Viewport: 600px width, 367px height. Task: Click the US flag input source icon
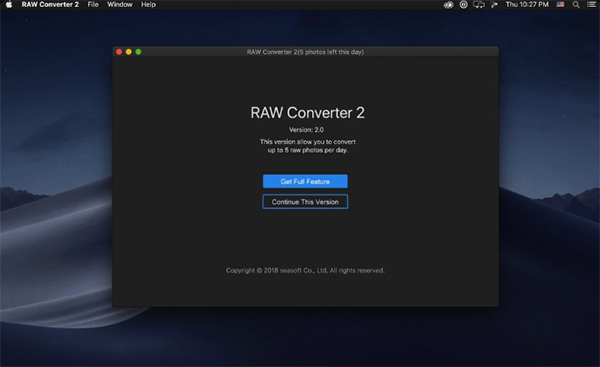pos(560,5)
